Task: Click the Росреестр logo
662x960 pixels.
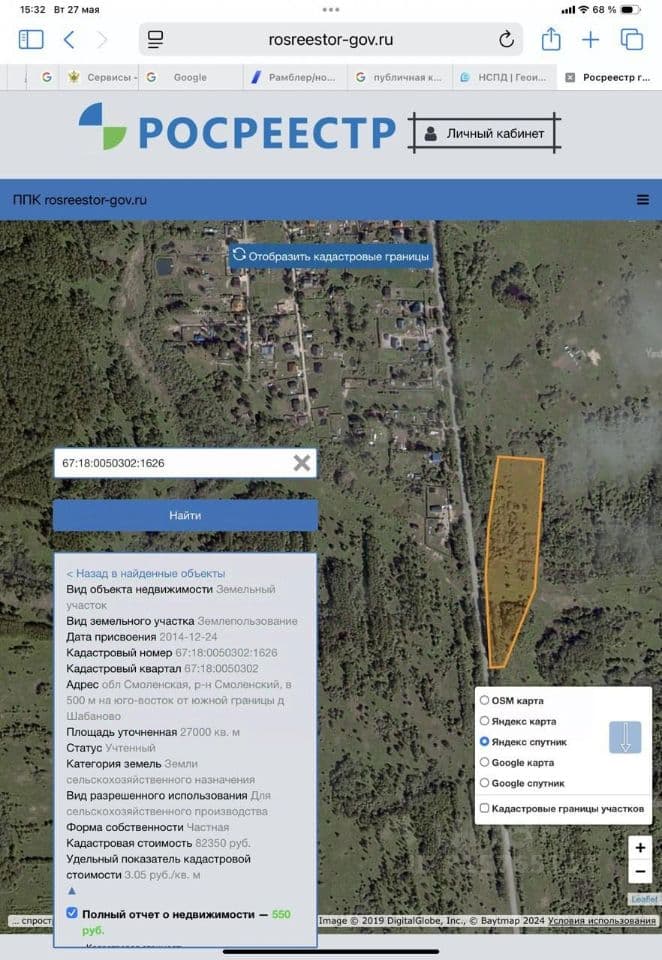Action: (238, 129)
